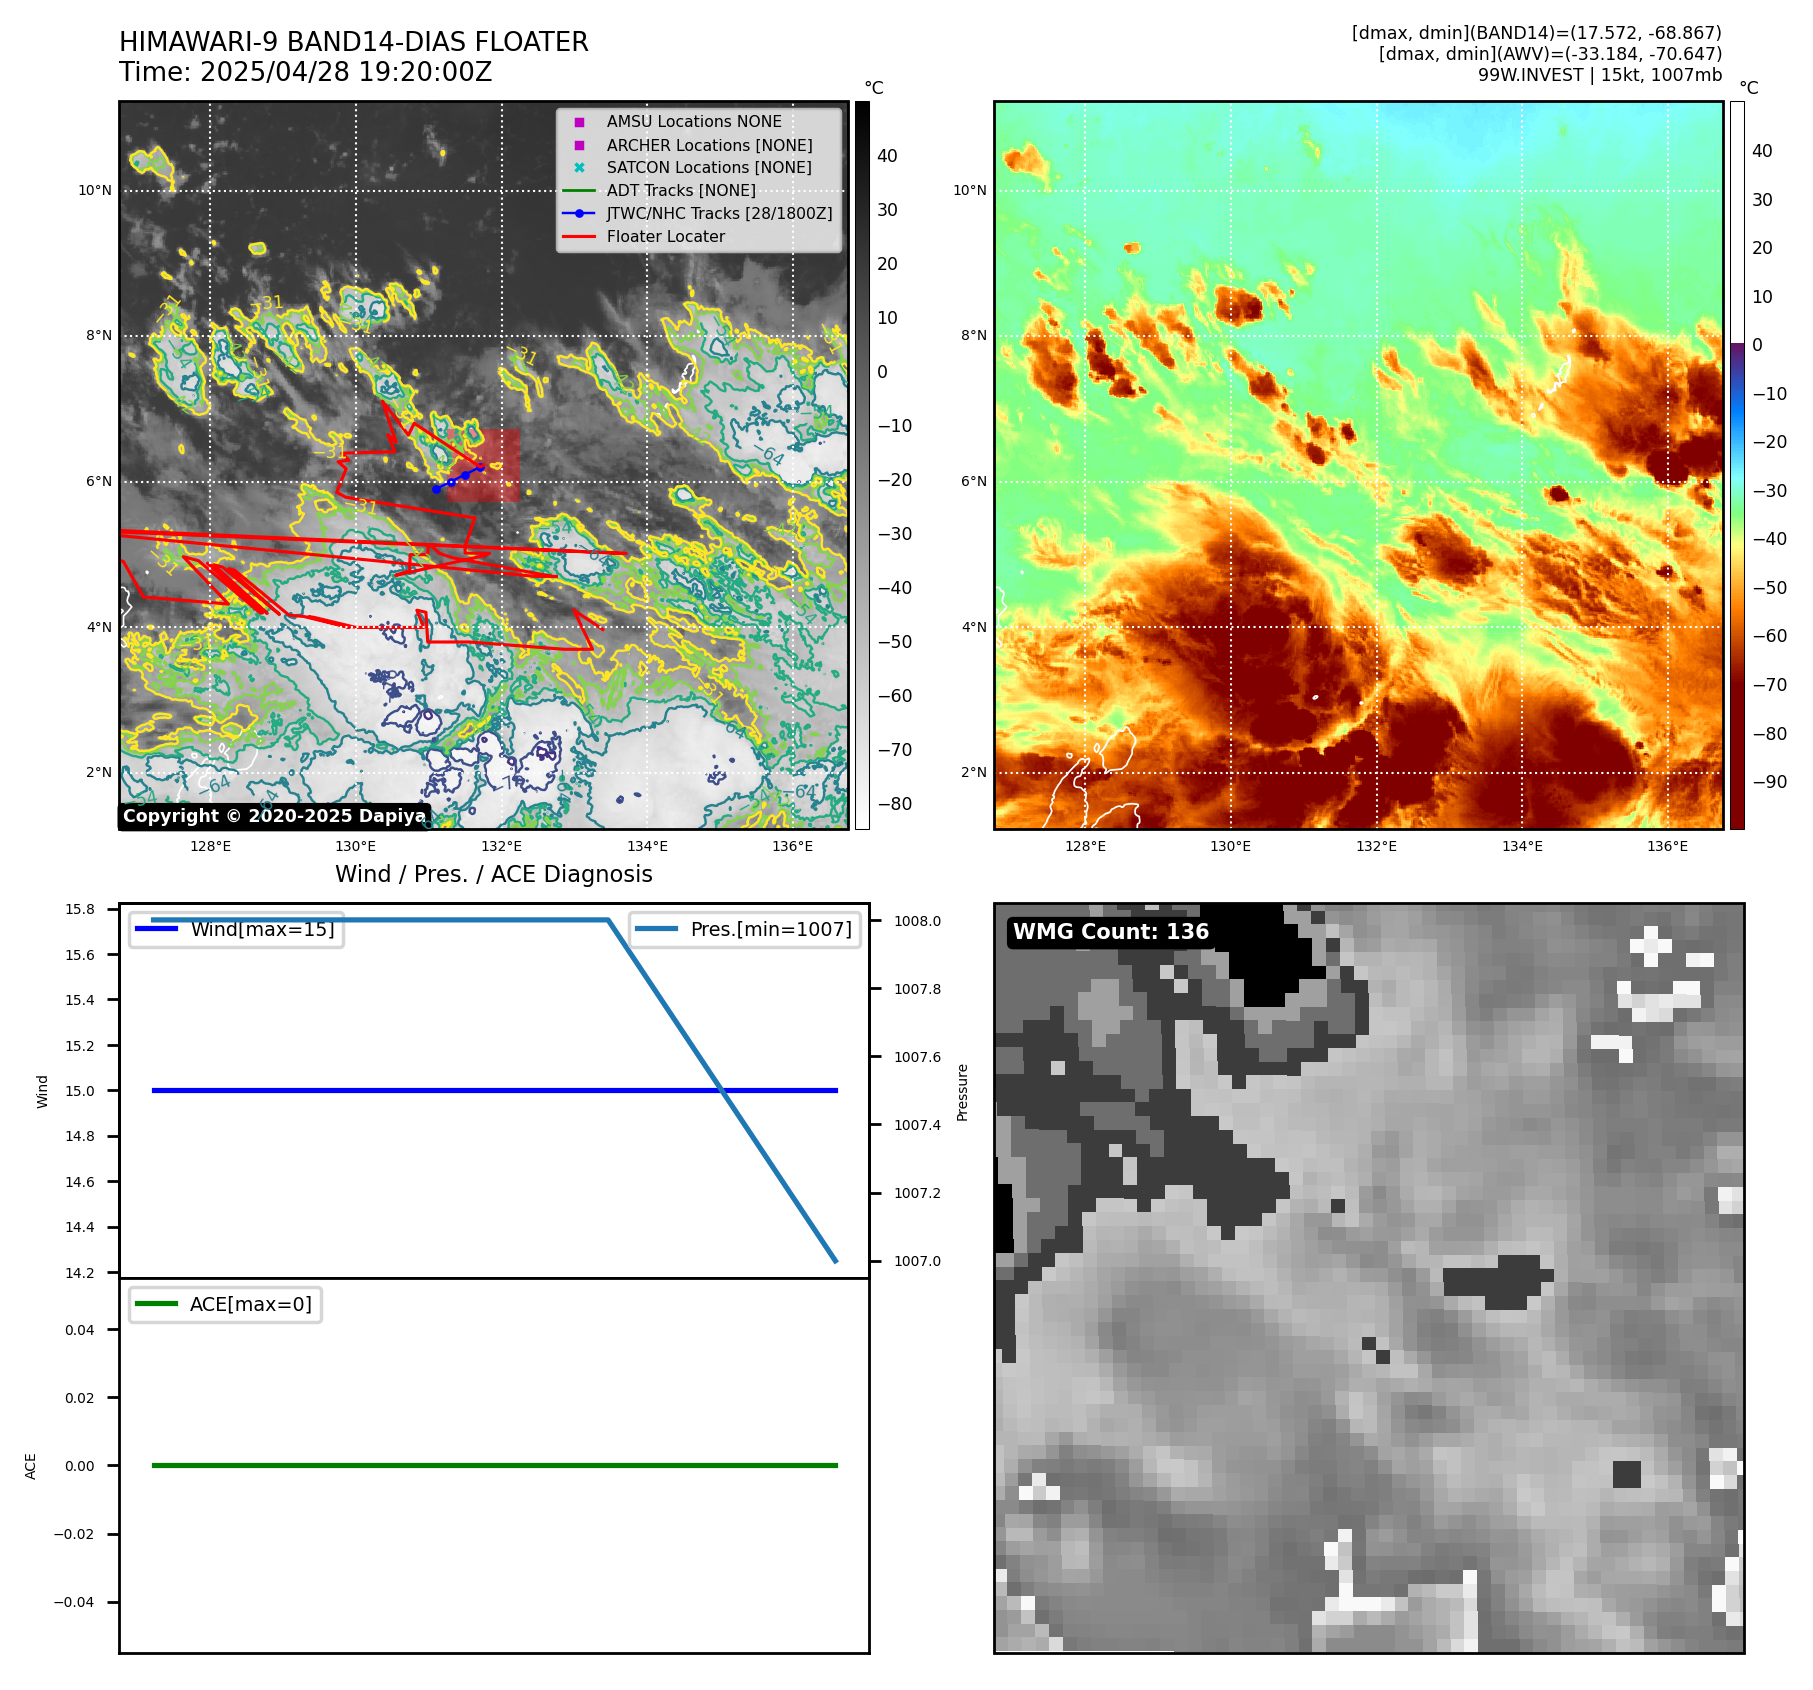The image size is (1813, 1690).
Task: Click the ACE[max=0] legend label
Action: pyautogui.click(x=251, y=1304)
